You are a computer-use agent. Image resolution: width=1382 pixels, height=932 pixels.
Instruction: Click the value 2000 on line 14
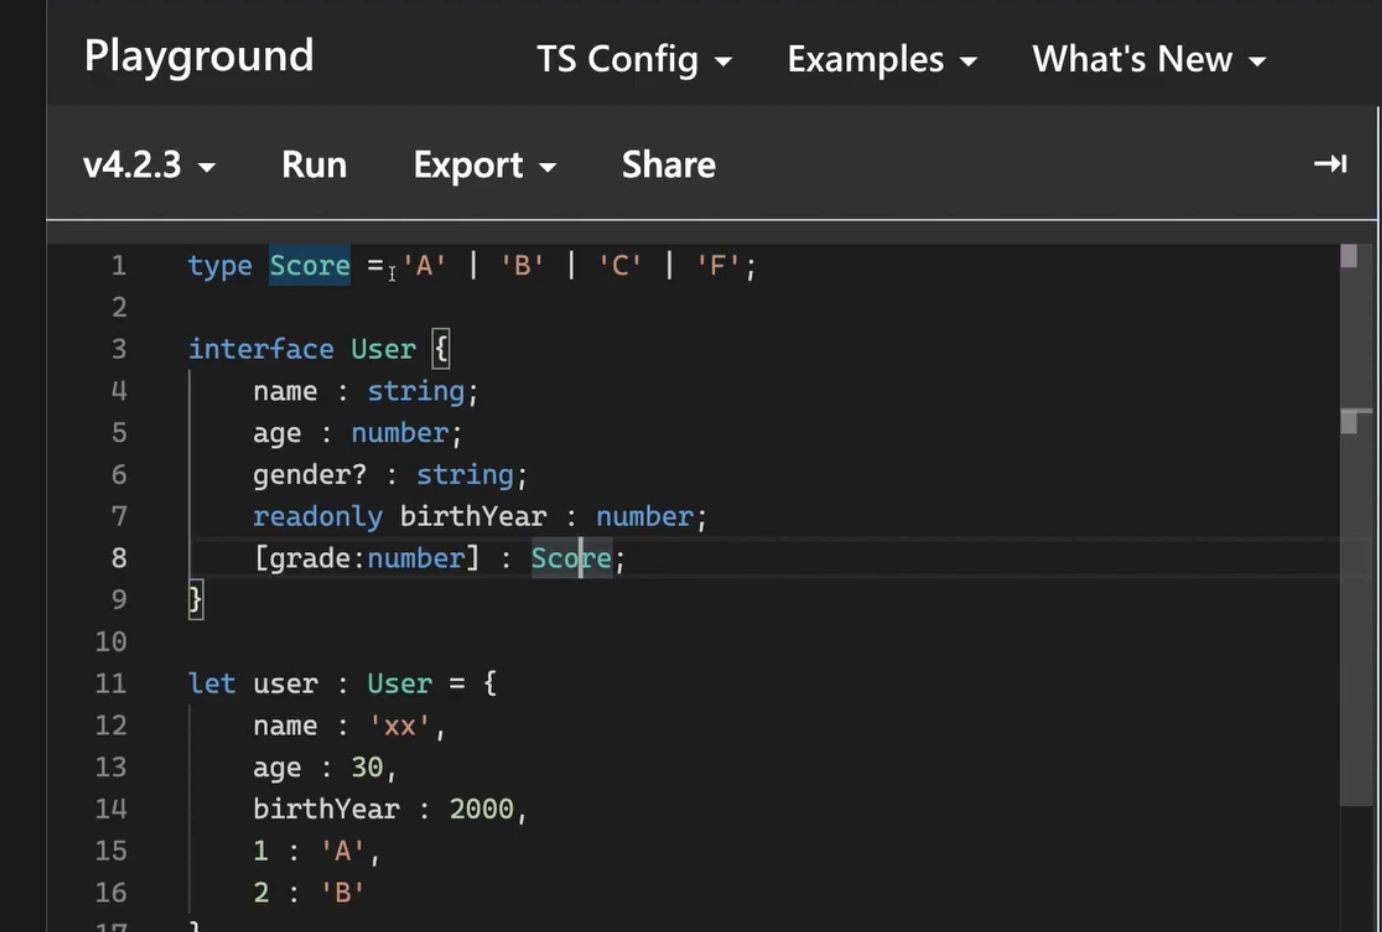pos(481,809)
